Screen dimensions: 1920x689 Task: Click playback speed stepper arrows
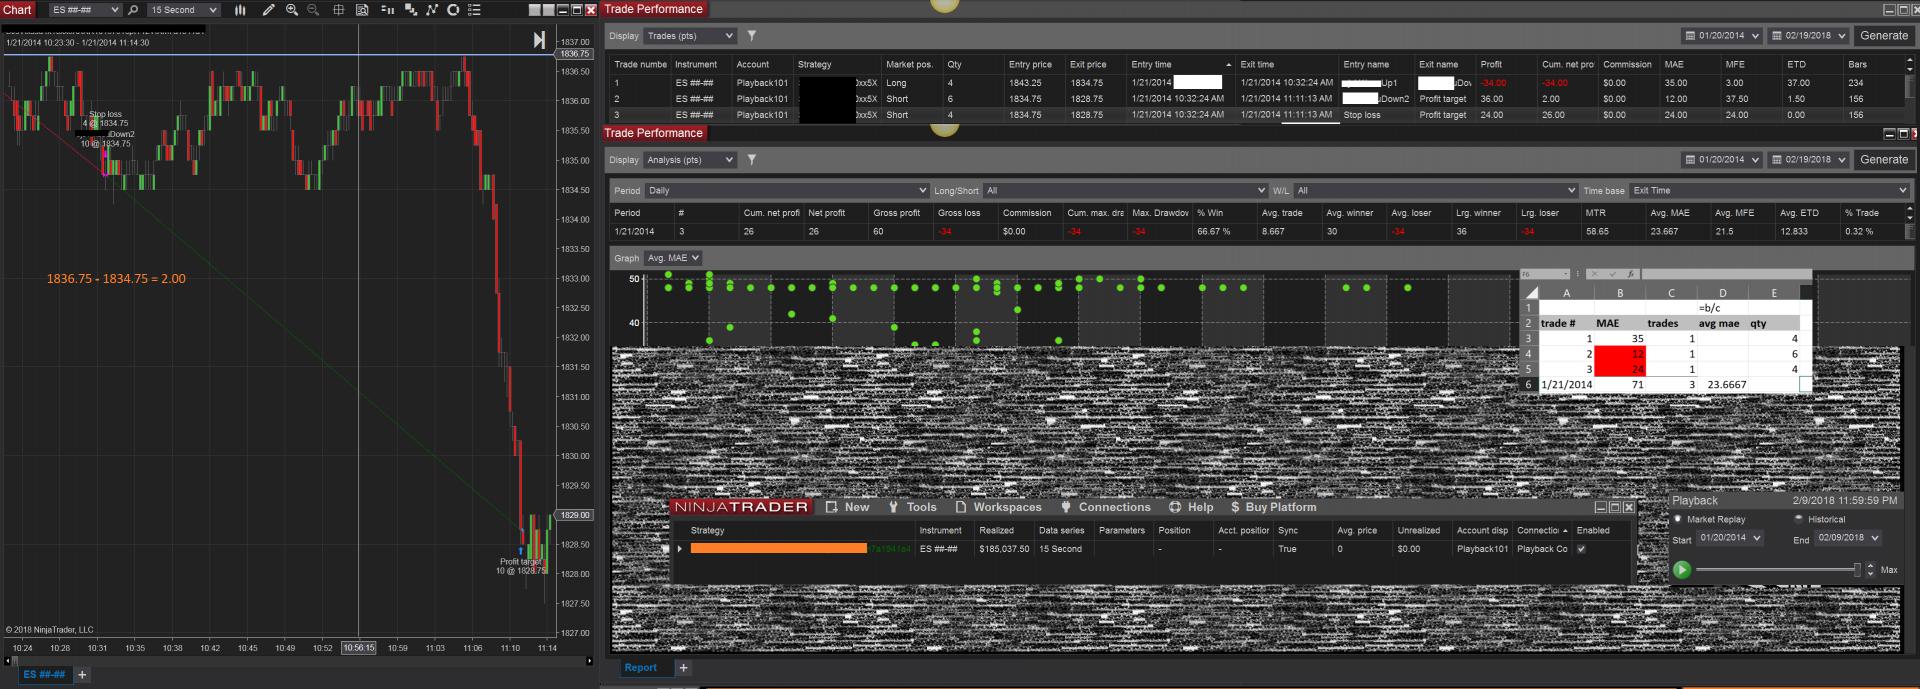coord(1870,570)
